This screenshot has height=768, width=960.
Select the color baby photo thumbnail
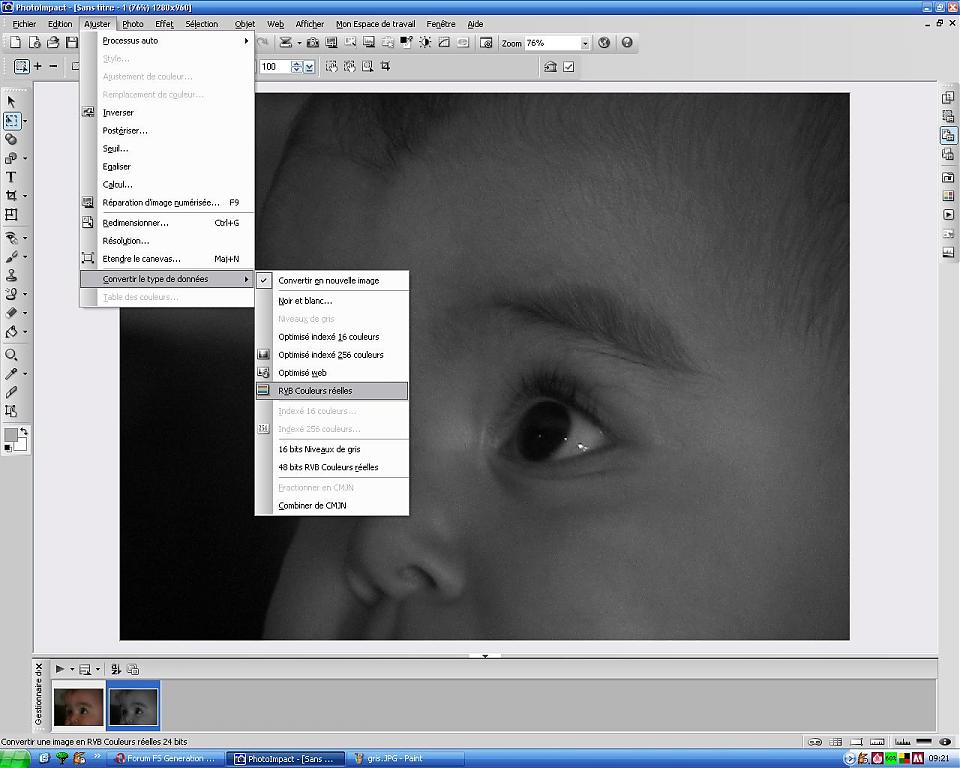pos(79,707)
